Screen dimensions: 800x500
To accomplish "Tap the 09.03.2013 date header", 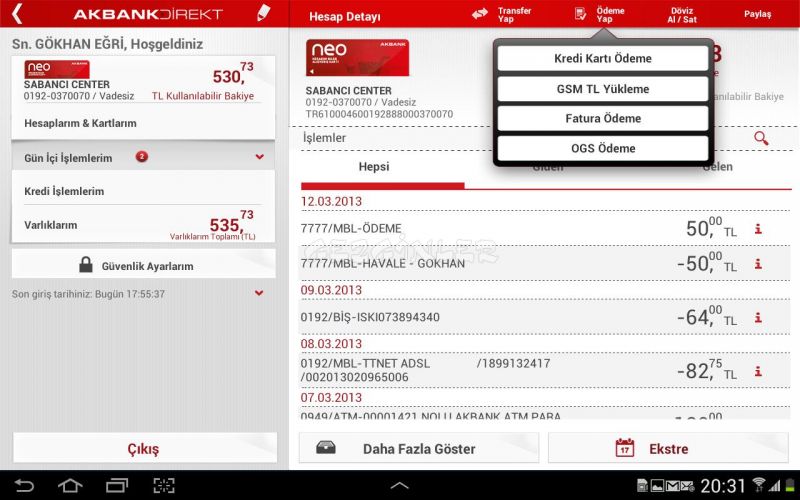I will pyautogui.click(x=331, y=290).
